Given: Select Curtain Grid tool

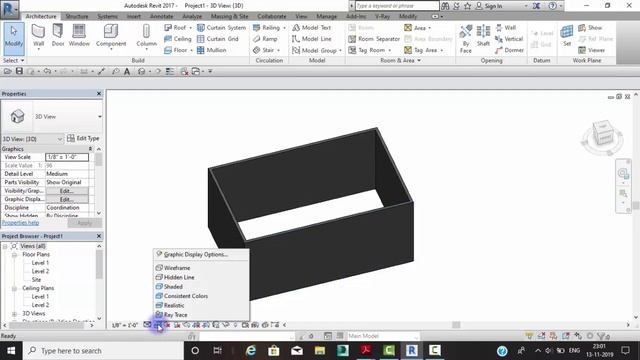Looking at the screenshot, I should [218, 39].
